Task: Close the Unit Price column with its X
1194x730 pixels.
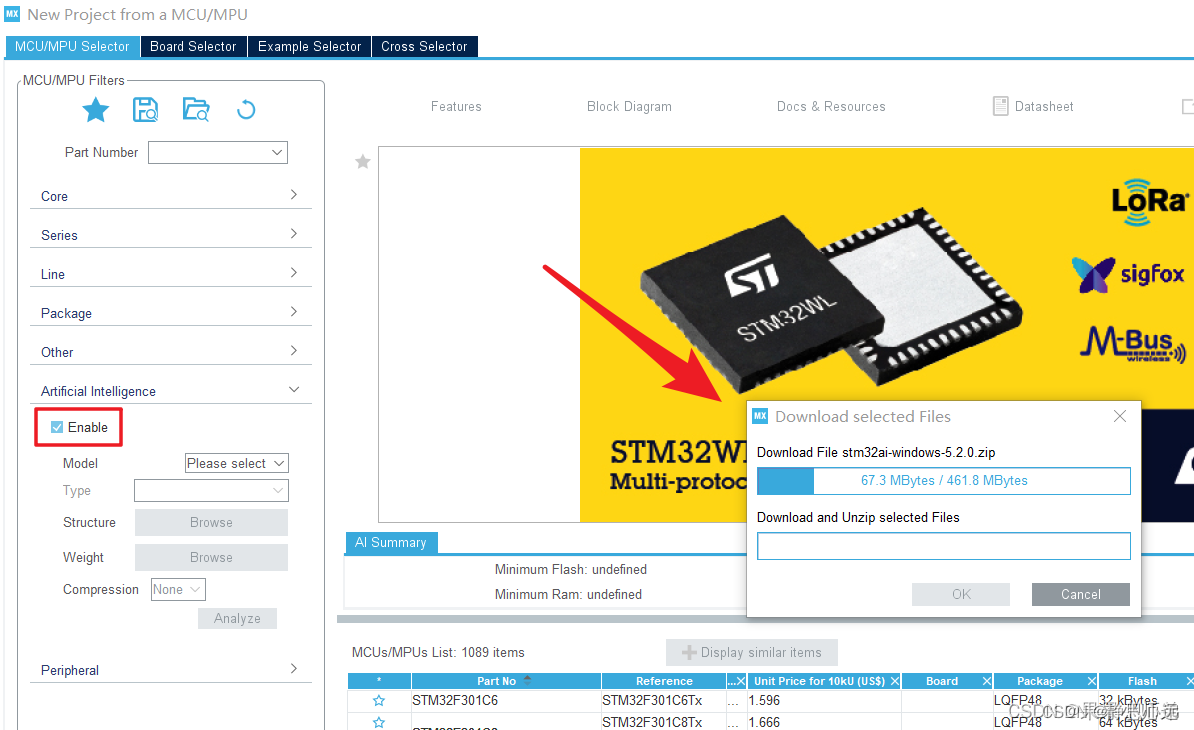Action: coord(895,681)
